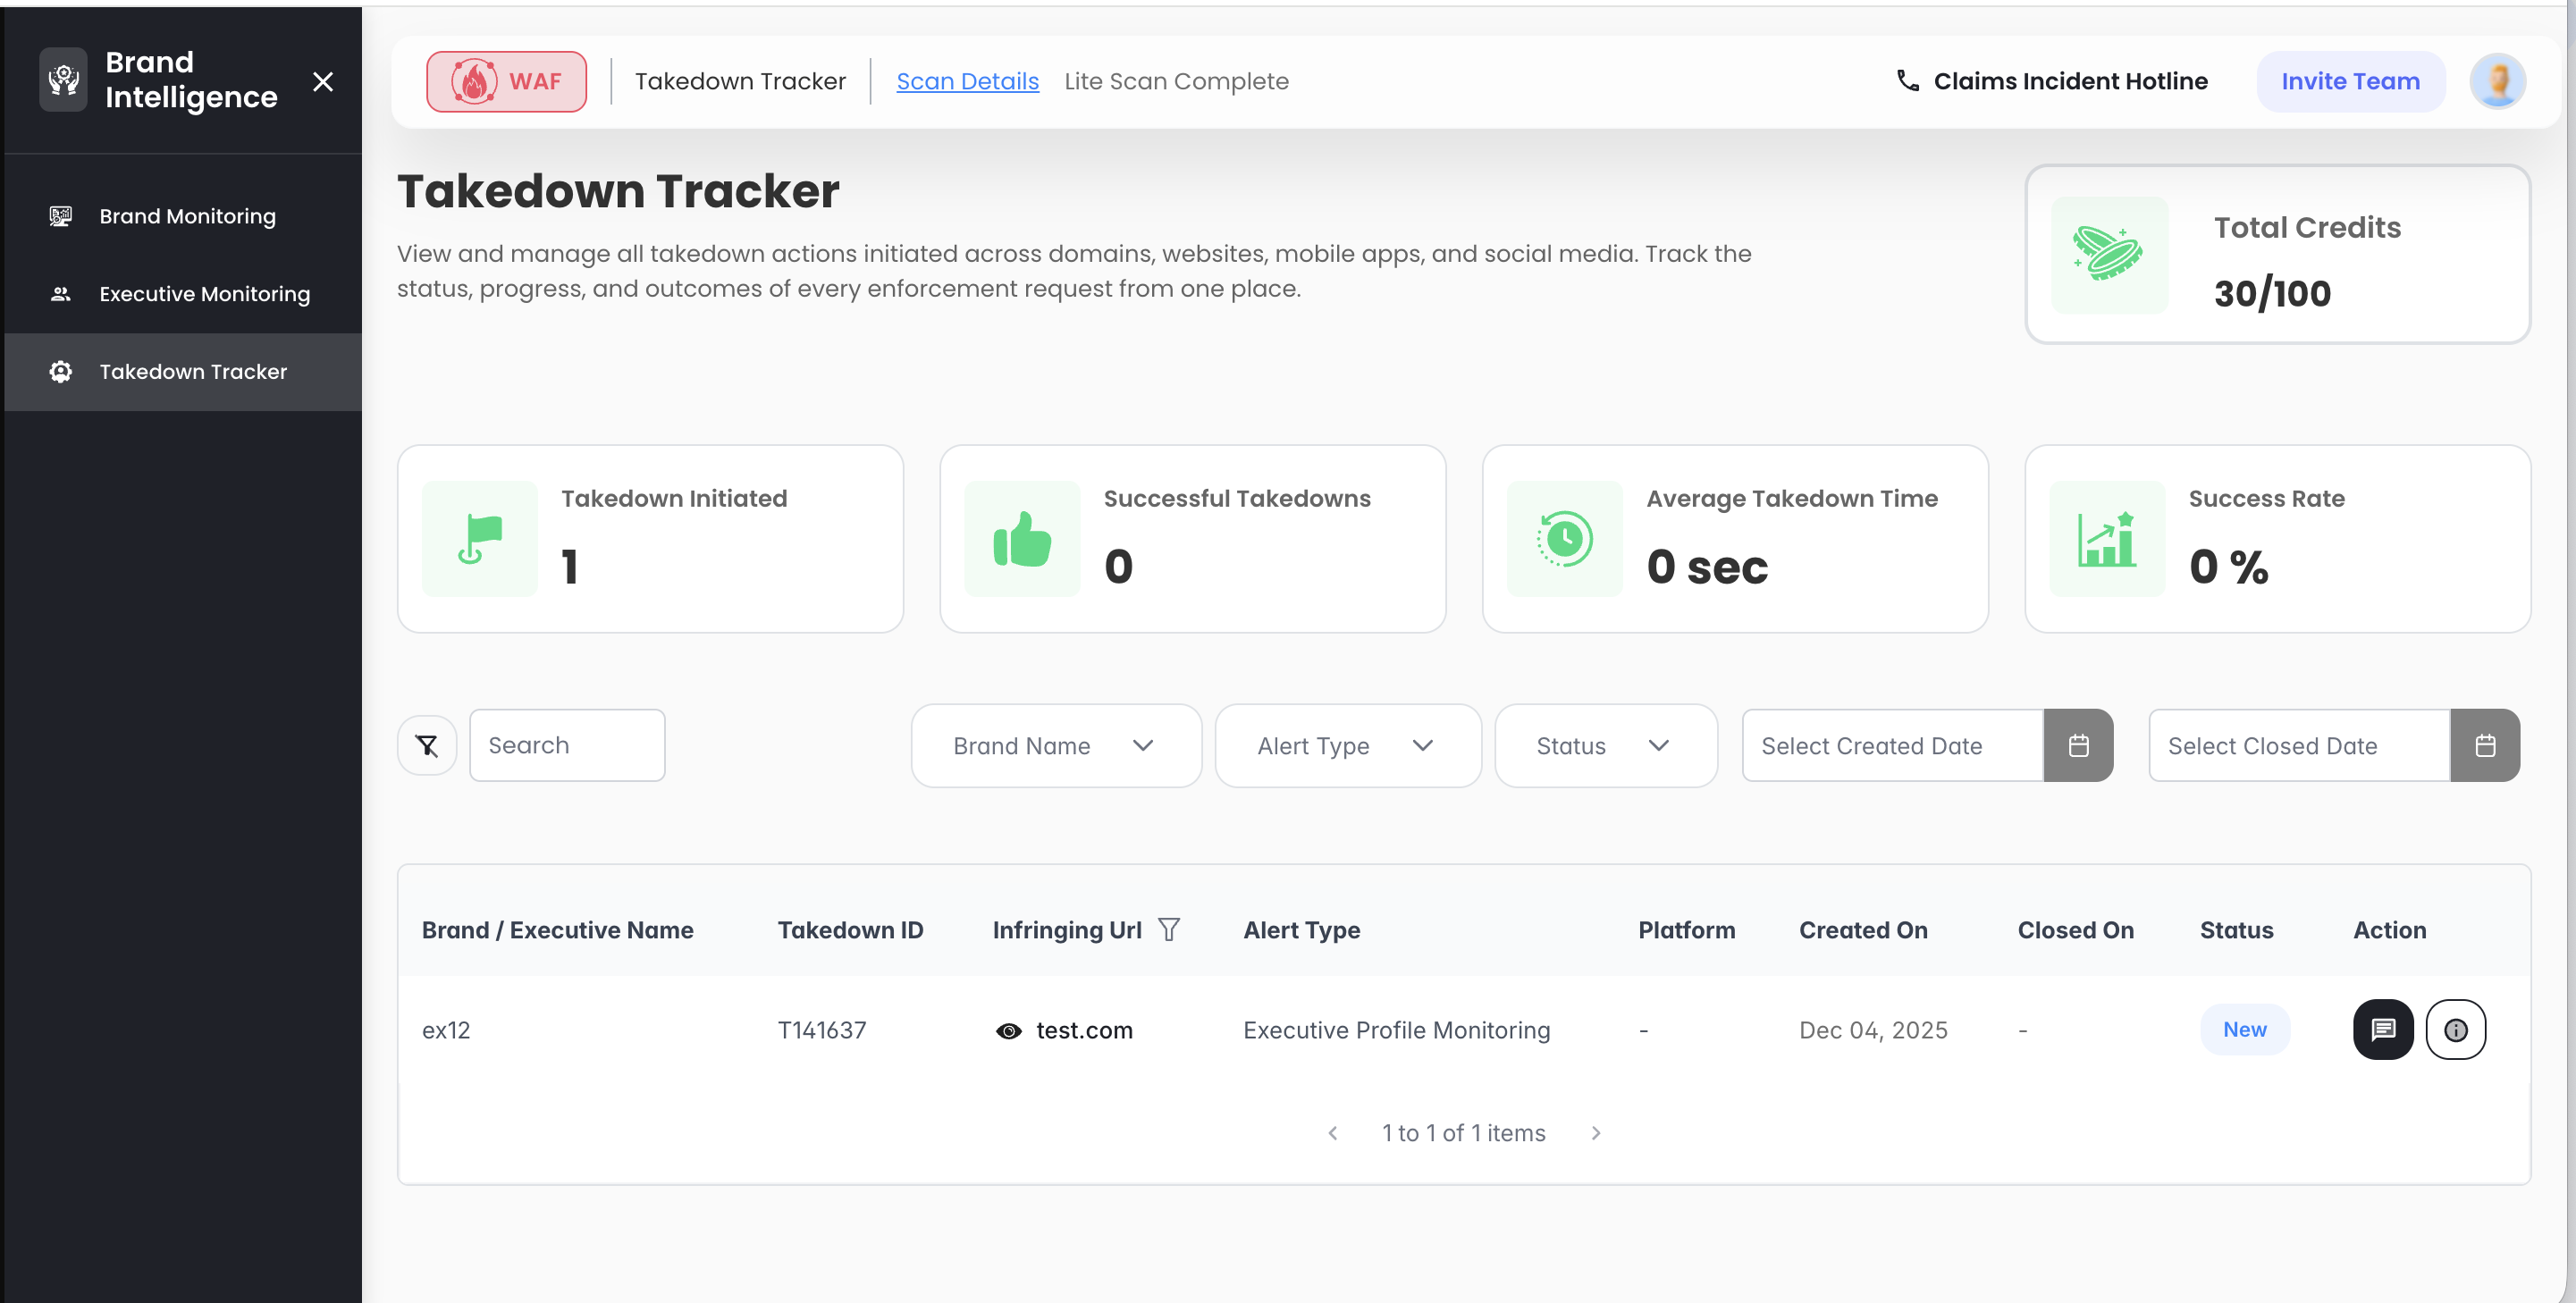Open the comment action for takedown T141637
The image size is (2576, 1303).
coord(2384,1029)
